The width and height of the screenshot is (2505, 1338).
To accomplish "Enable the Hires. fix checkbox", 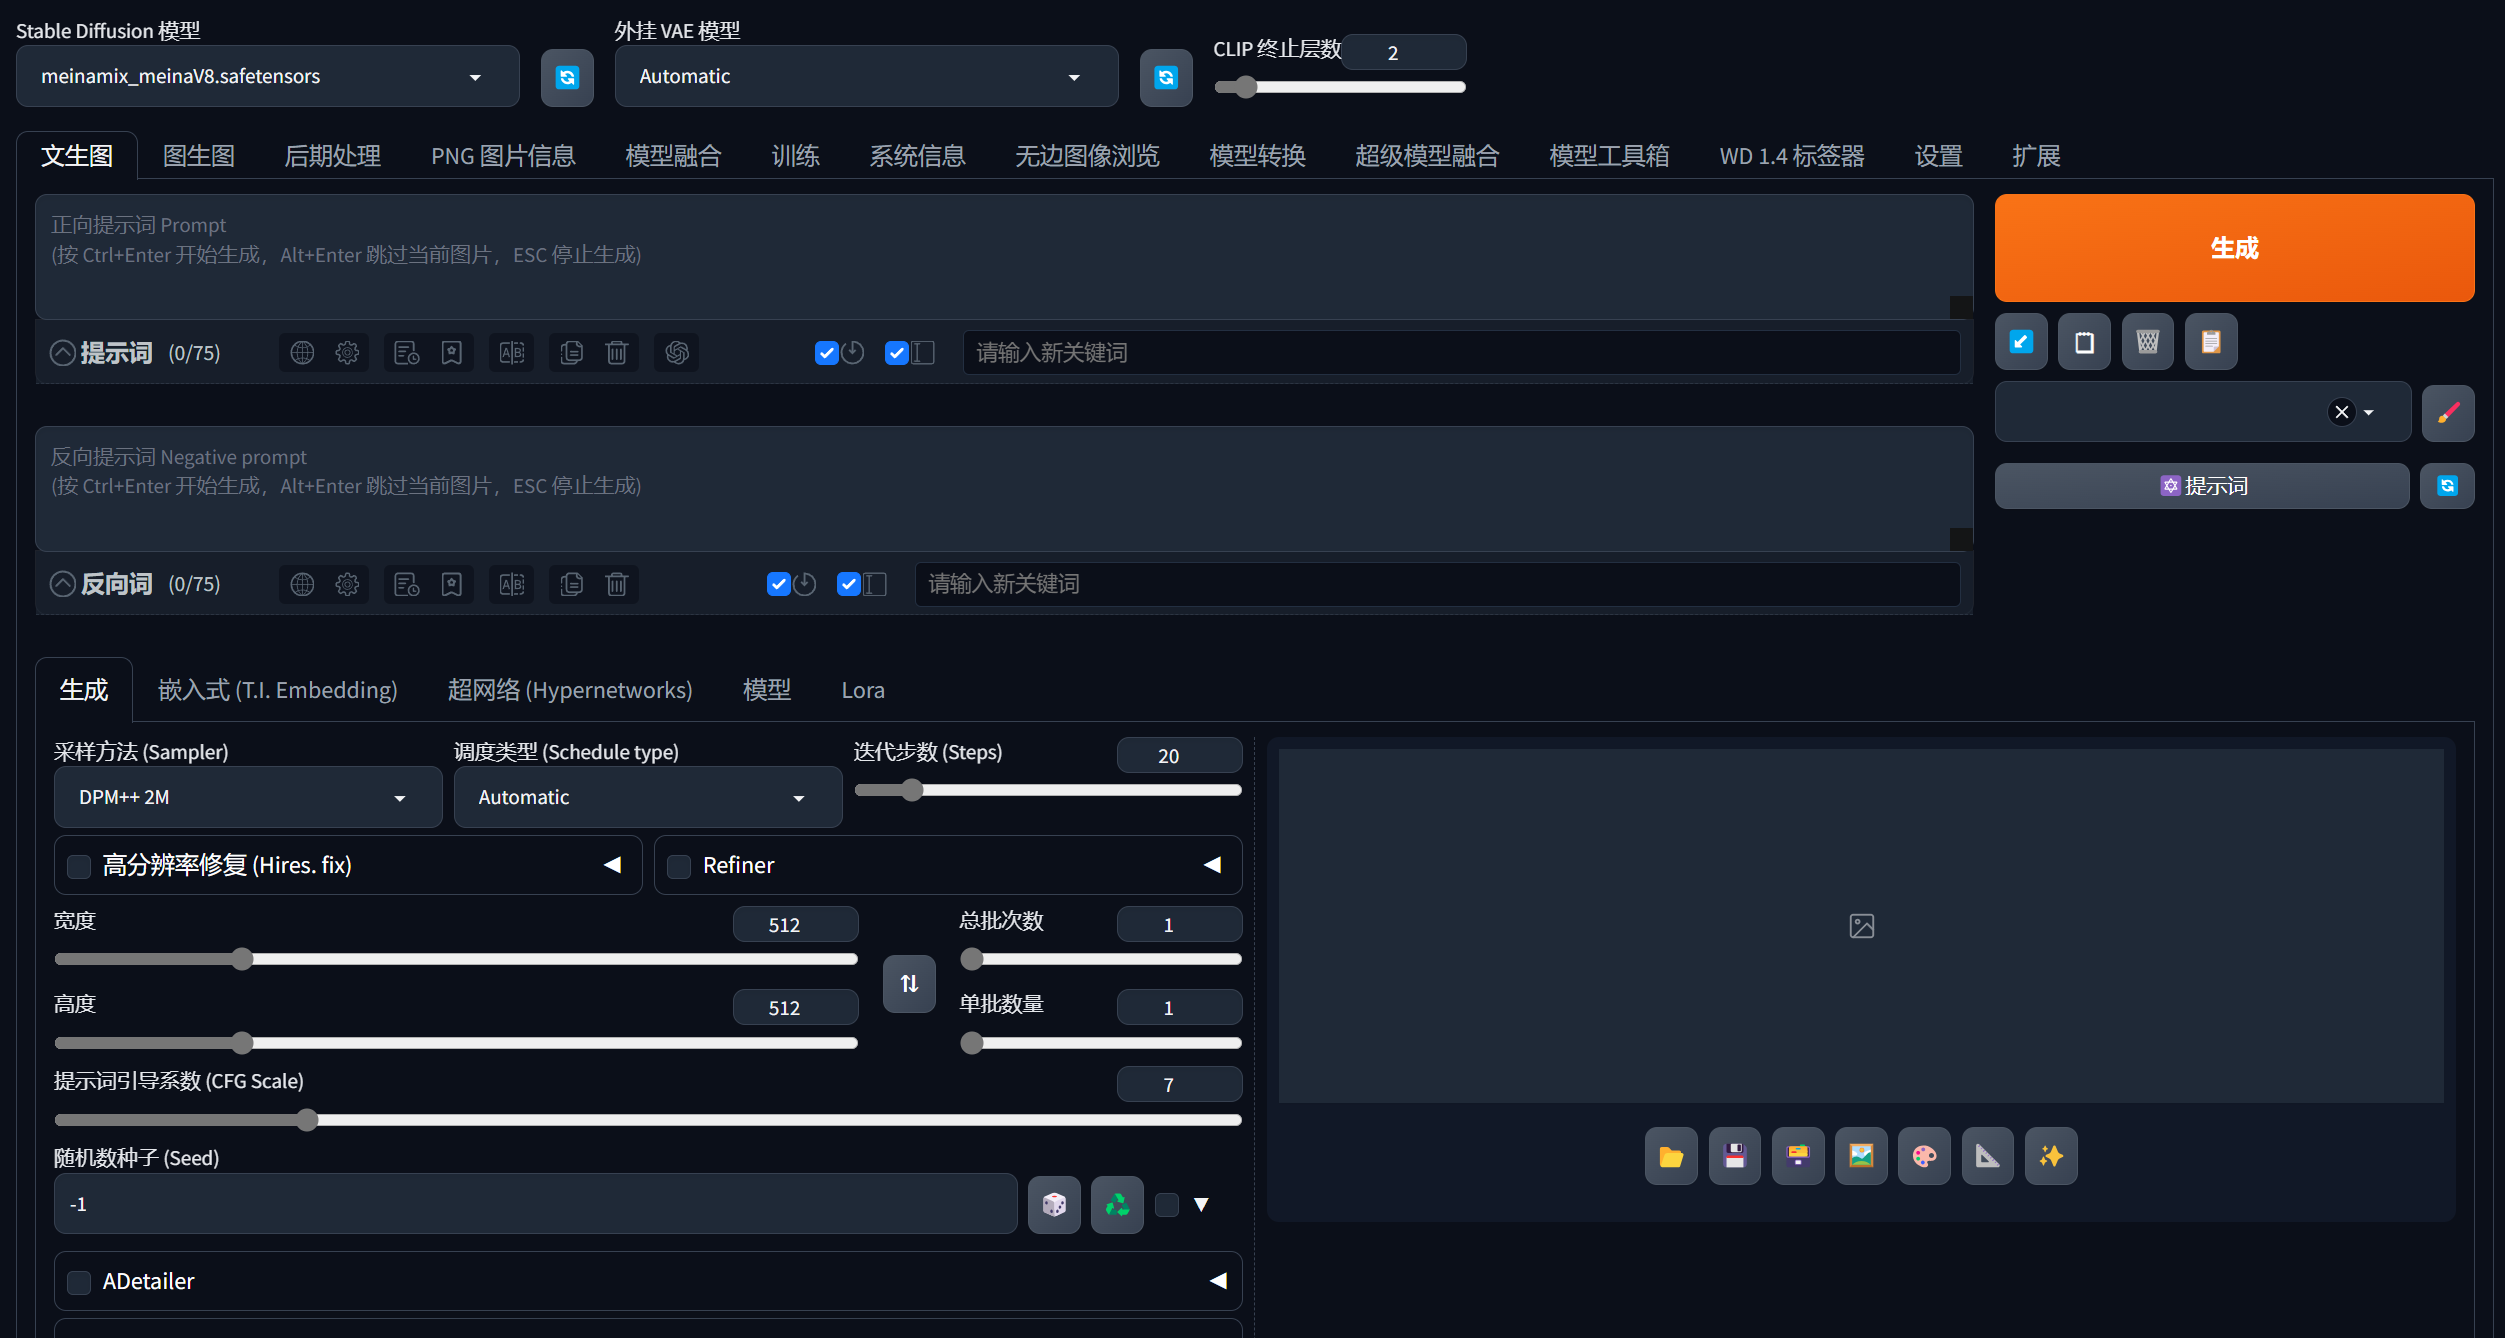I will [x=79, y=866].
